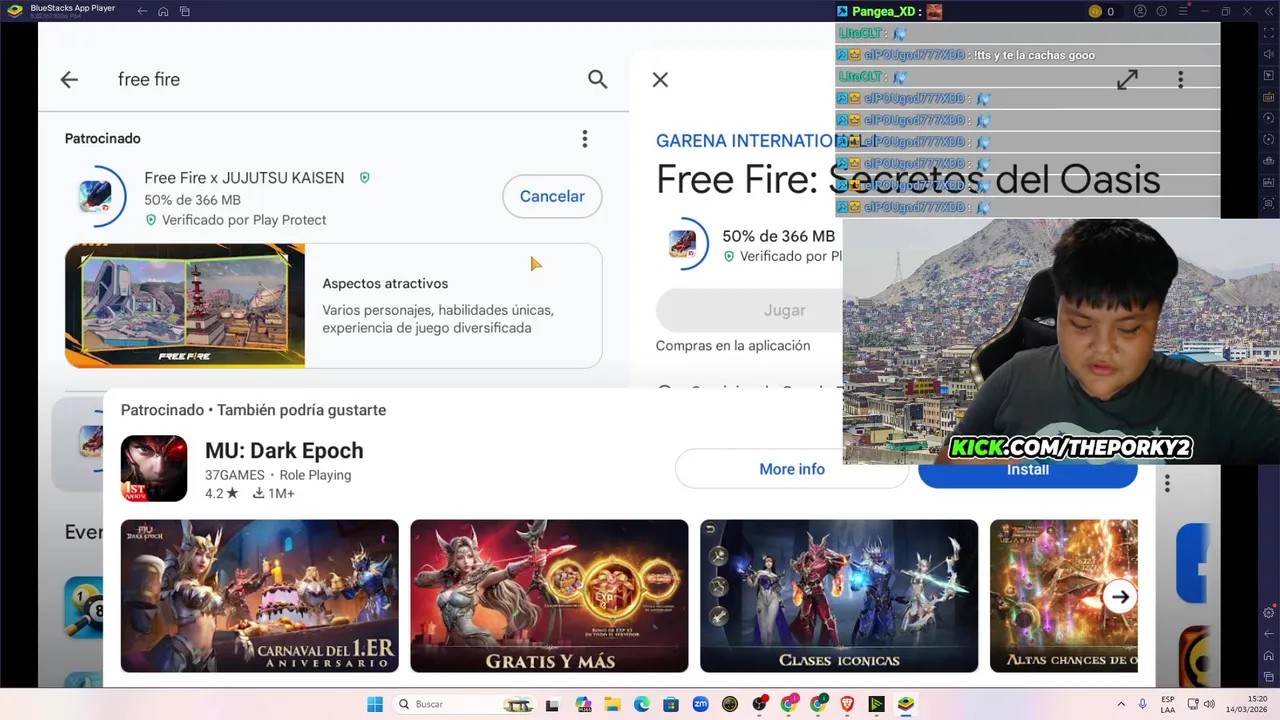
Task: Collapse the BlueStacks side toolbar
Action: coord(1269,11)
